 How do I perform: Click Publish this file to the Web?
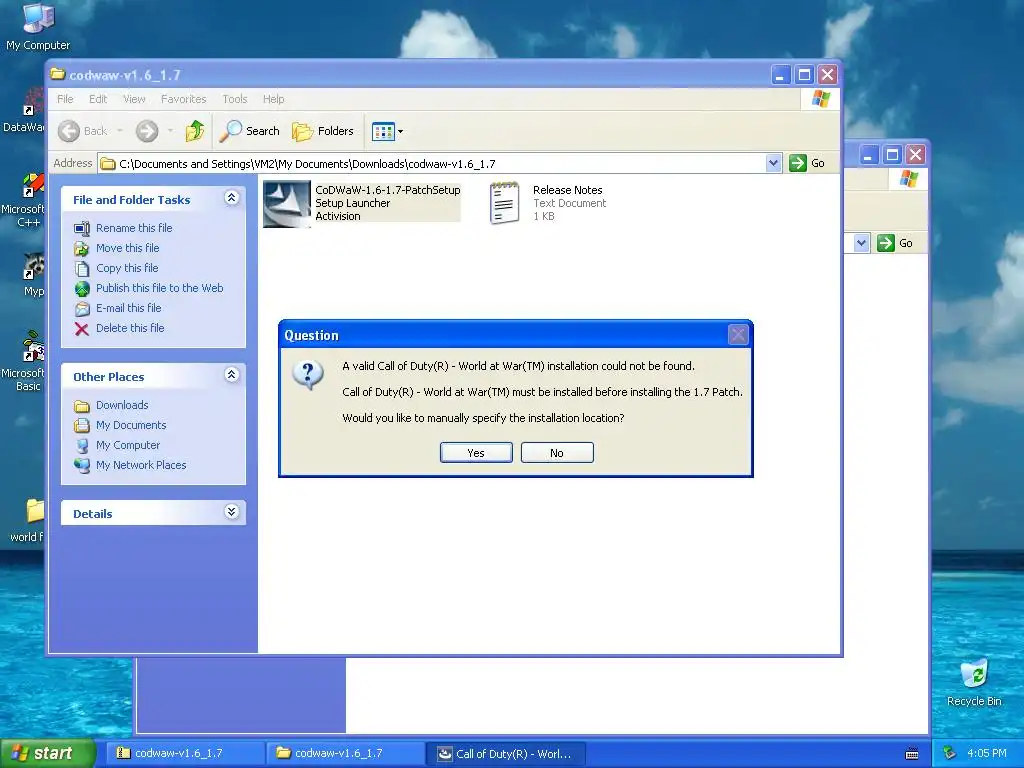click(x=159, y=288)
